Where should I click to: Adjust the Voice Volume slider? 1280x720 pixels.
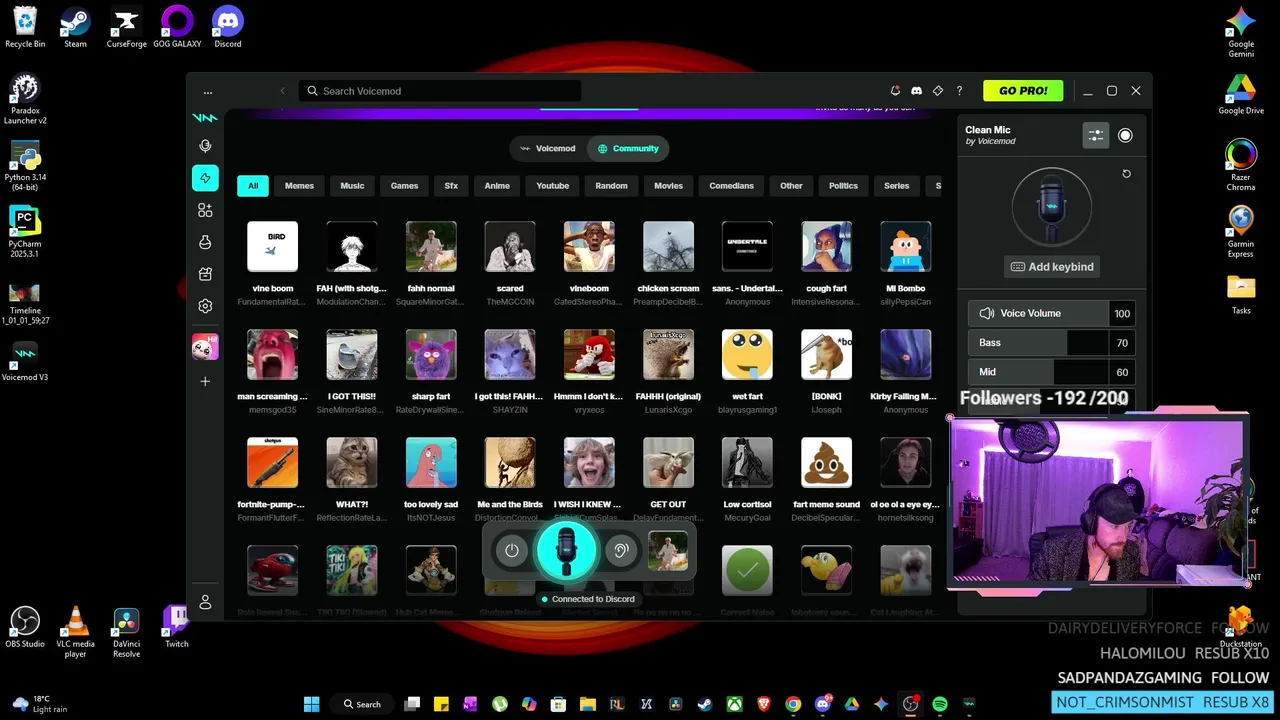click(1051, 313)
